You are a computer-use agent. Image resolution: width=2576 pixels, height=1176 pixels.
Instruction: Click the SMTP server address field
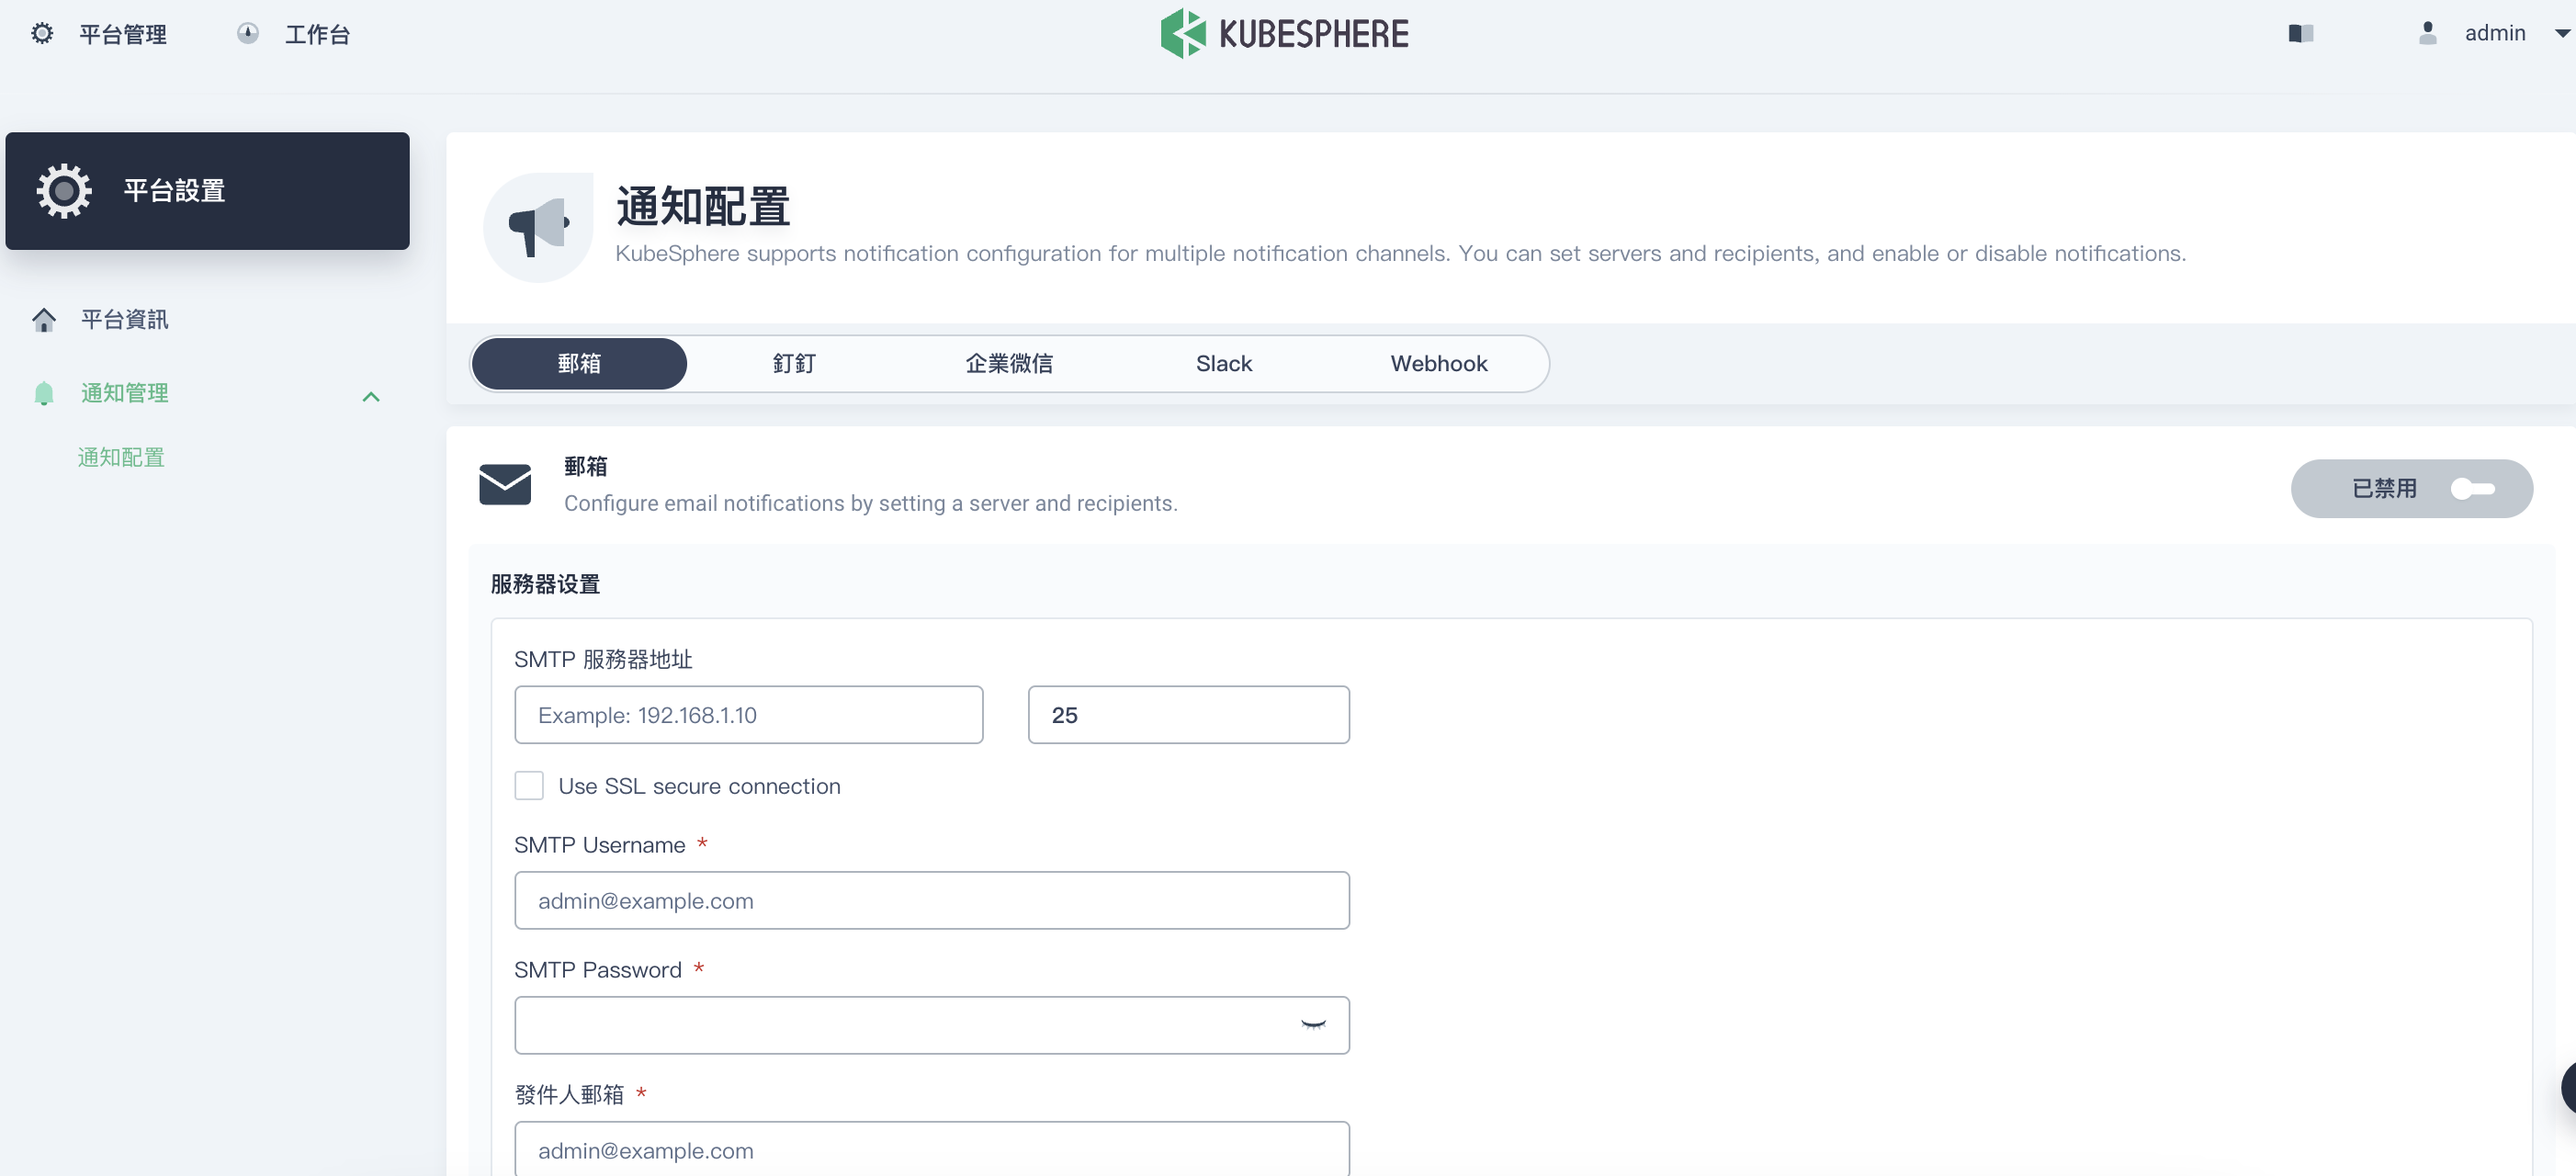point(748,715)
